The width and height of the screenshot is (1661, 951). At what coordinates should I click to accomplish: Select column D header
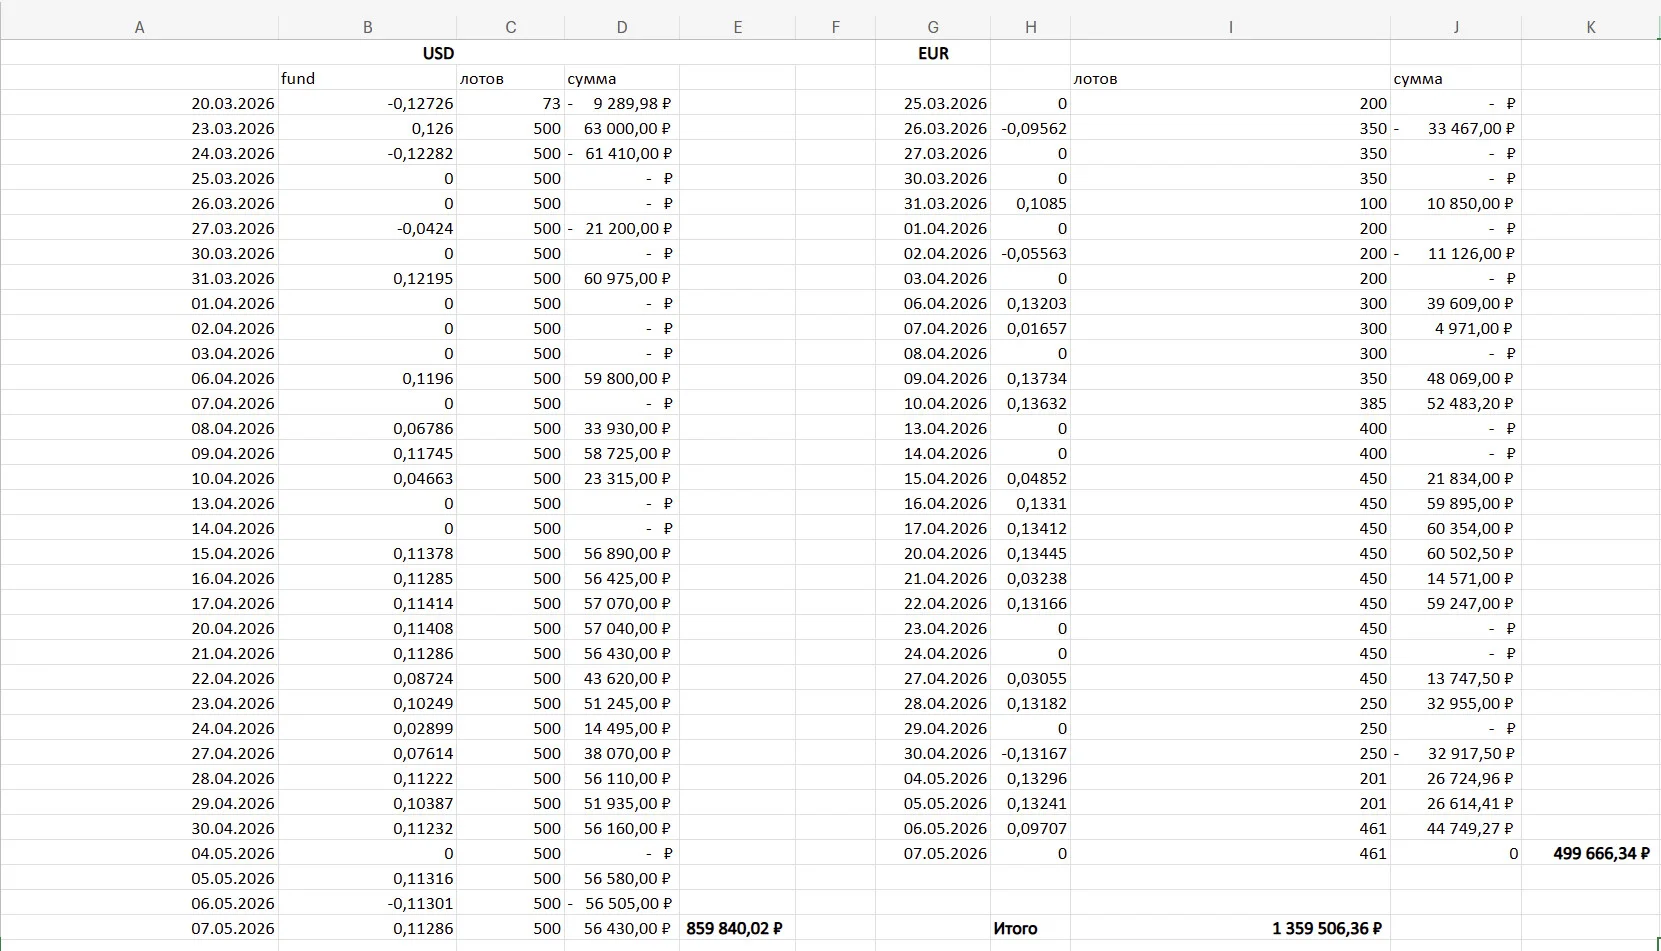[622, 27]
